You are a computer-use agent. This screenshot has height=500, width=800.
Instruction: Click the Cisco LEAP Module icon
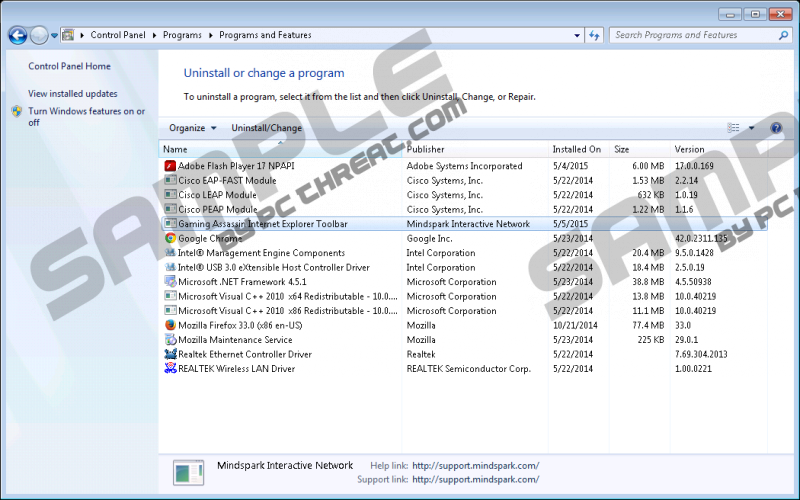170,195
